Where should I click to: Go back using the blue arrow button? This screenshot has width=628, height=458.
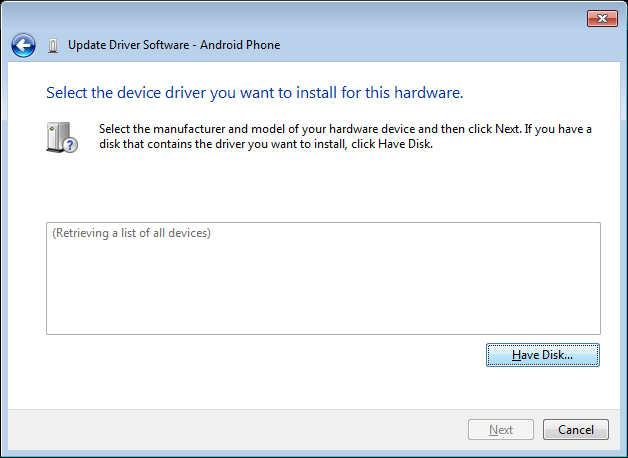[23, 45]
